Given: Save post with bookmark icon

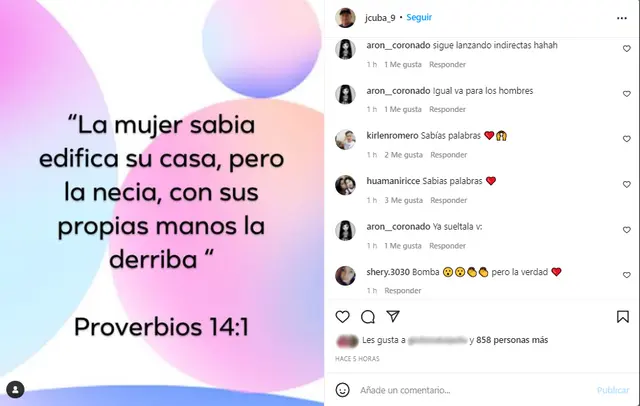Looking at the screenshot, I should (622, 317).
